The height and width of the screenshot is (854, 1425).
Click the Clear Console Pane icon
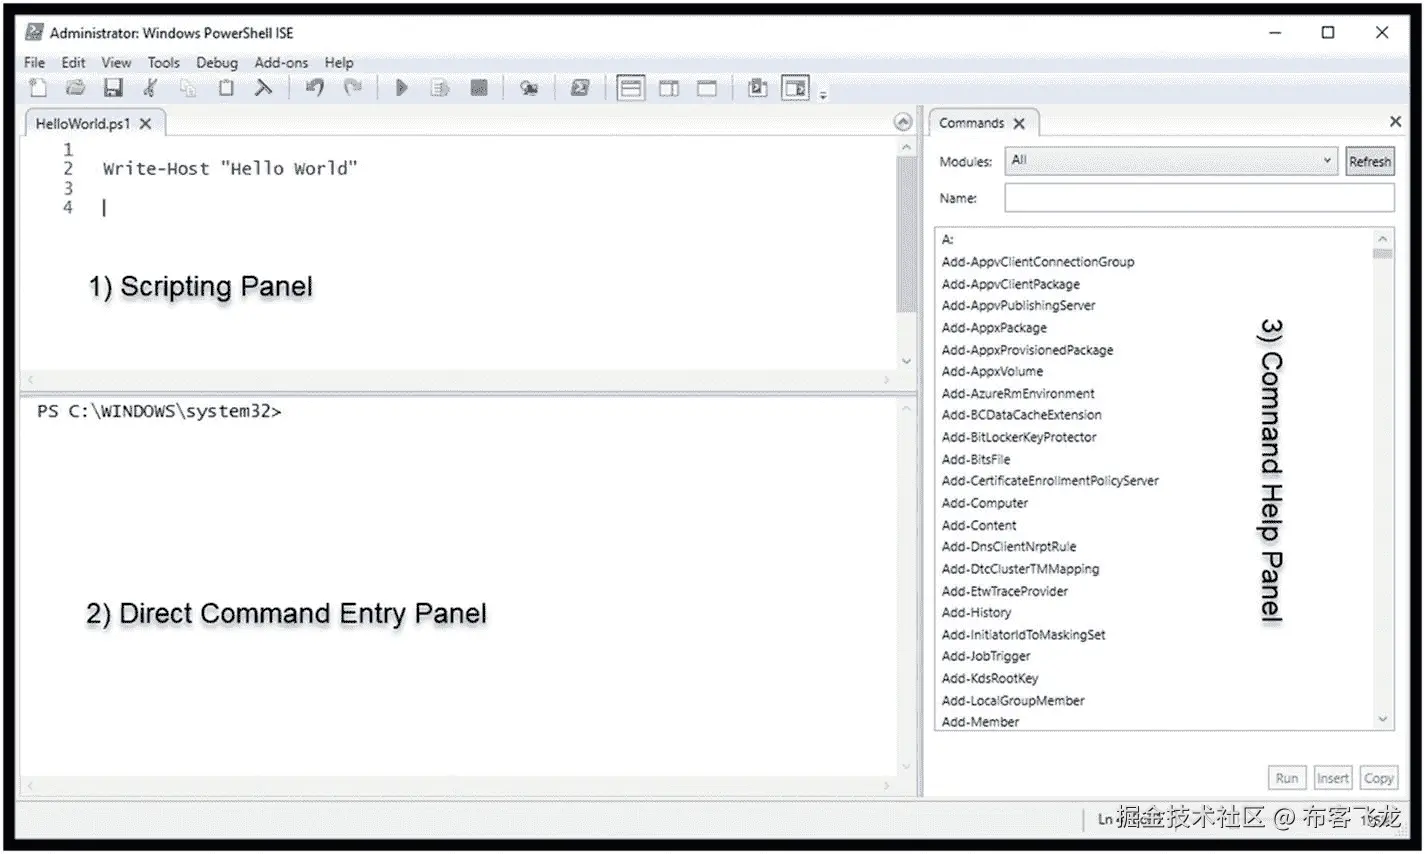pyautogui.click(x=263, y=88)
